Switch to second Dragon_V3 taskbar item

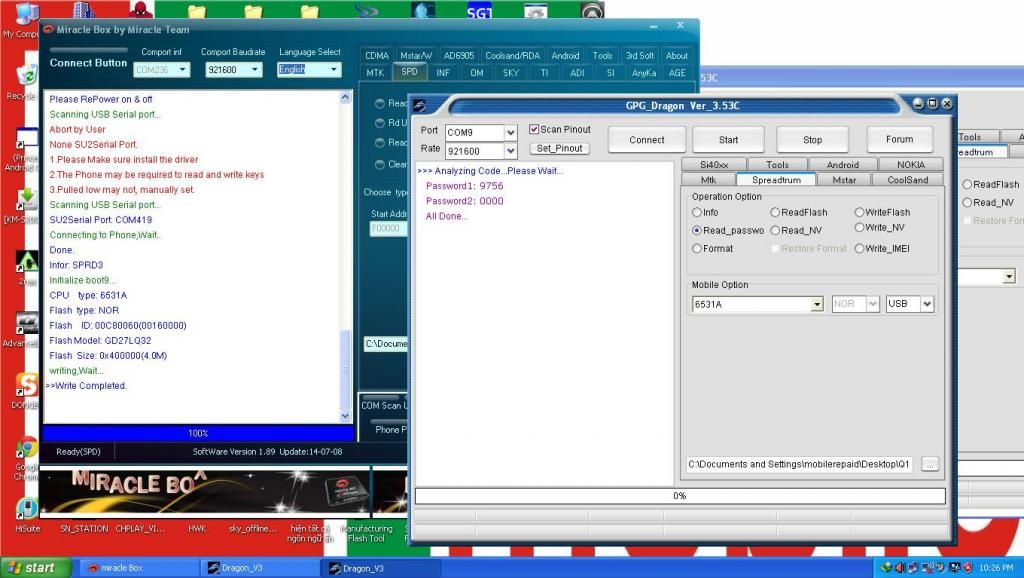click(x=382, y=568)
